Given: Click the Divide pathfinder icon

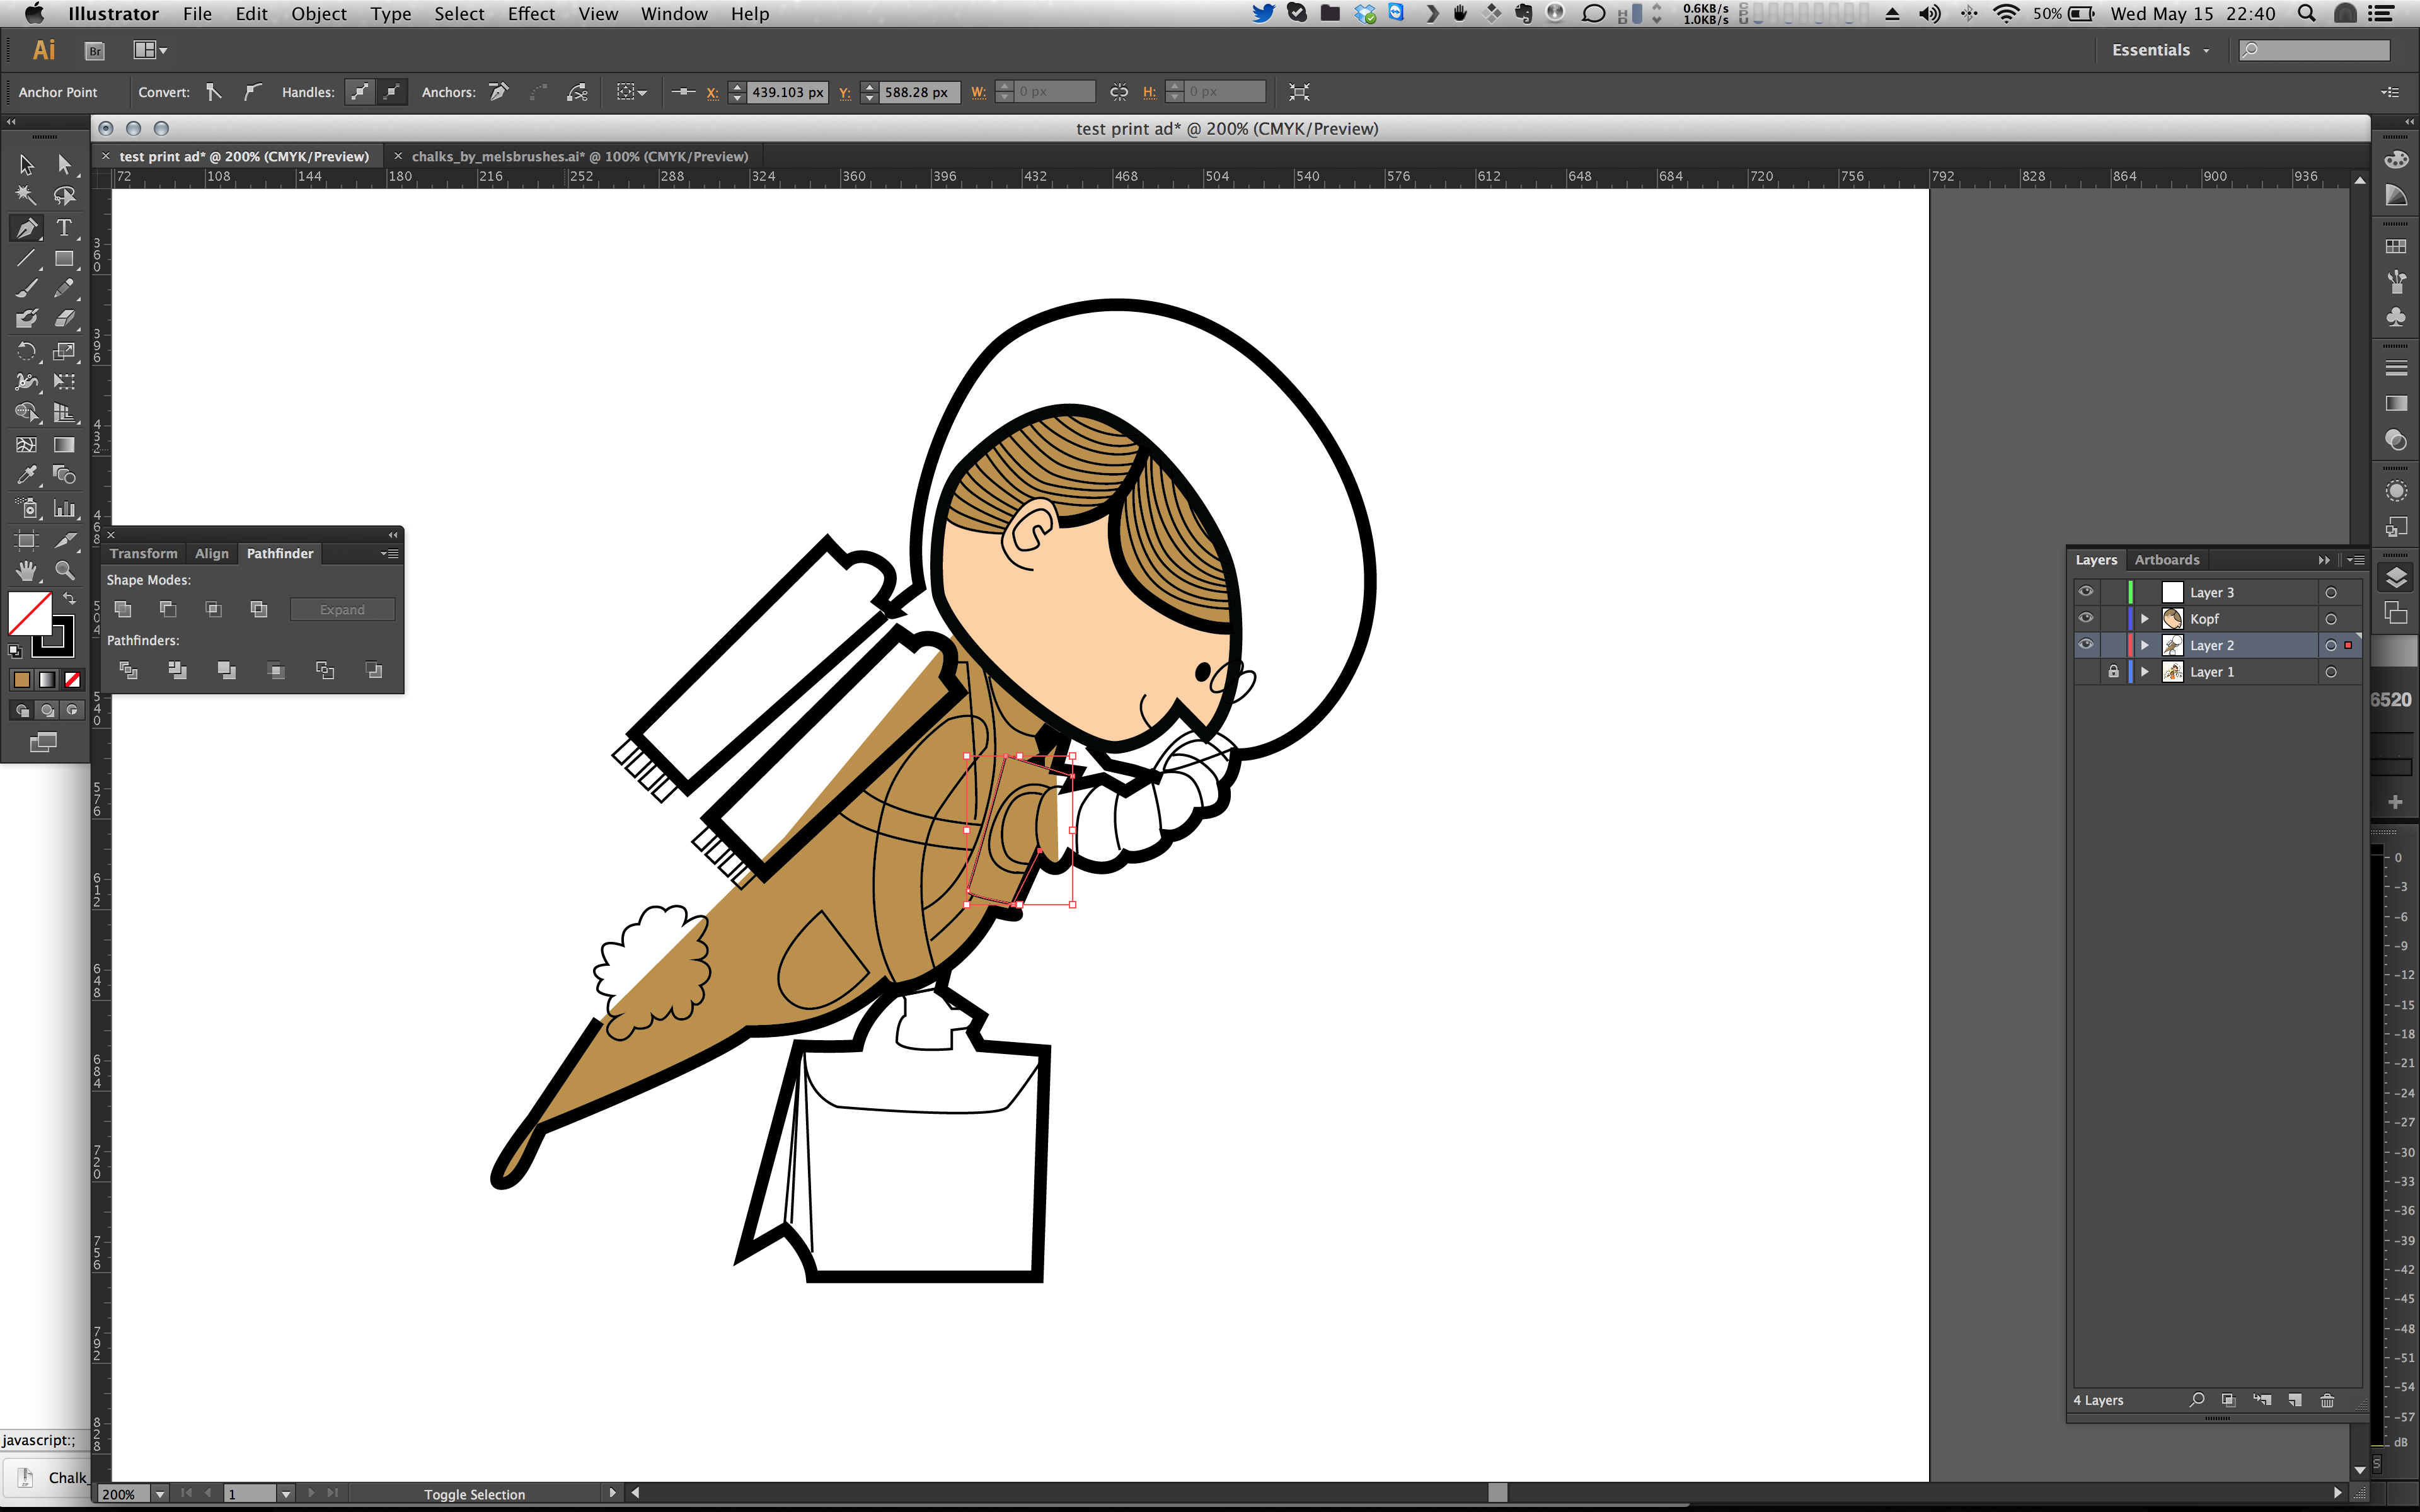Looking at the screenshot, I should (x=128, y=670).
